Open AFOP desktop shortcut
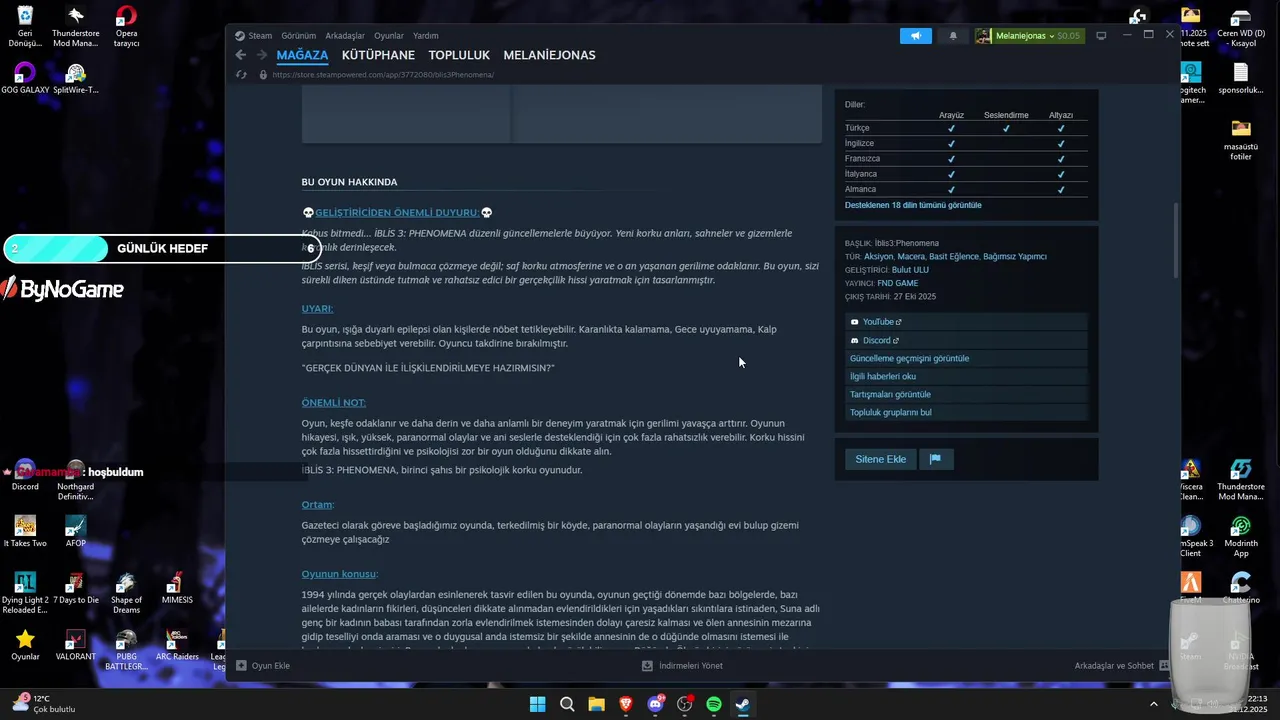The width and height of the screenshot is (1280, 720). point(76,532)
